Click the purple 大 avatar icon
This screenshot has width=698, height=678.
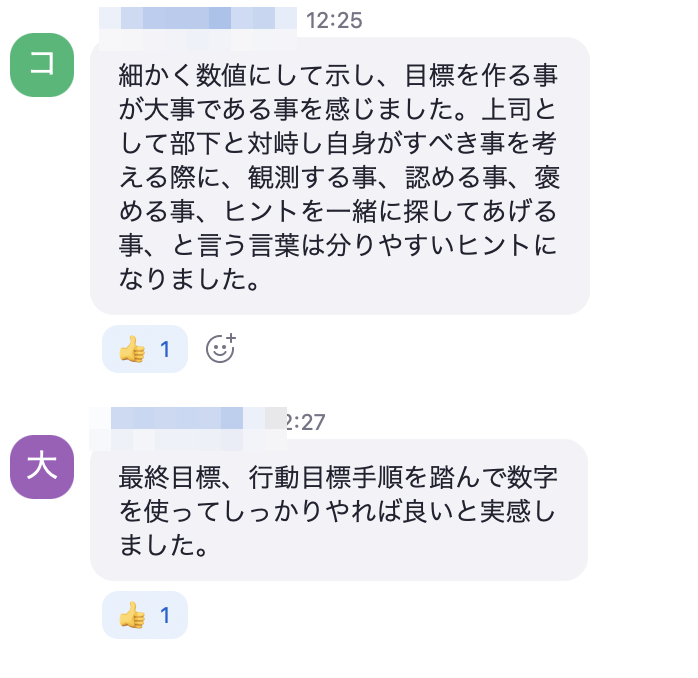click(42, 467)
